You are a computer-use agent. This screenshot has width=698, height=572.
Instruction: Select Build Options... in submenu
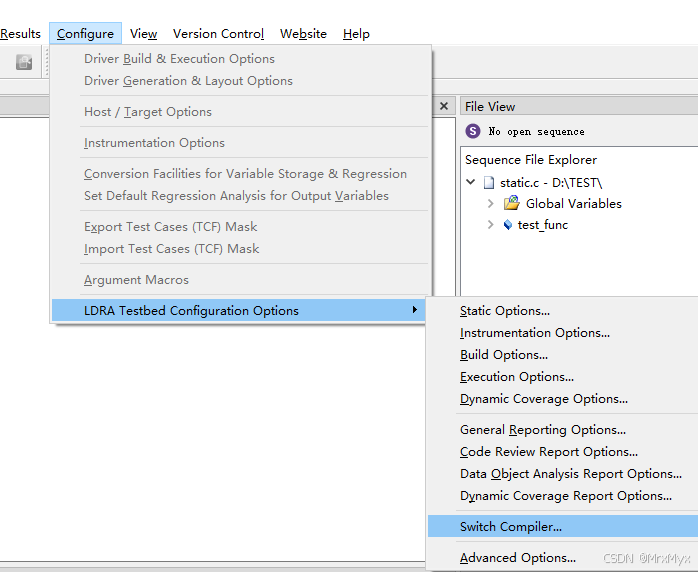[505, 355]
